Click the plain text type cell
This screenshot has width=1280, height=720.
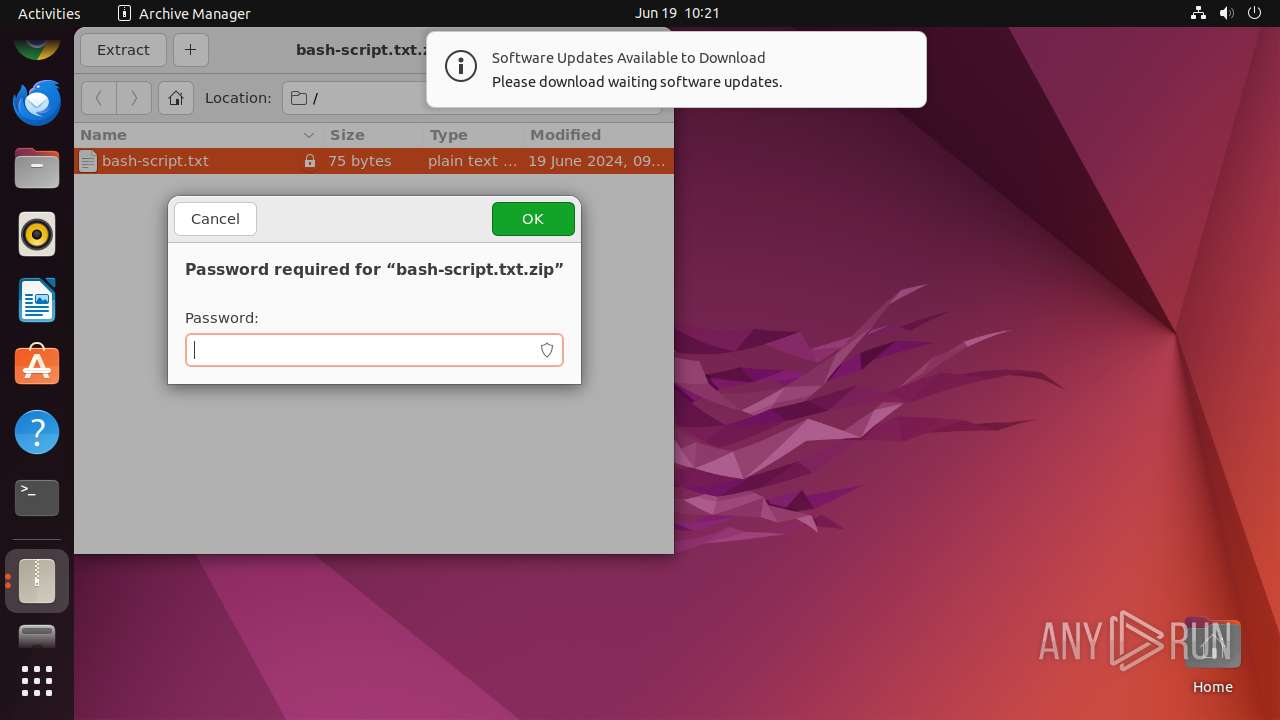472,161
